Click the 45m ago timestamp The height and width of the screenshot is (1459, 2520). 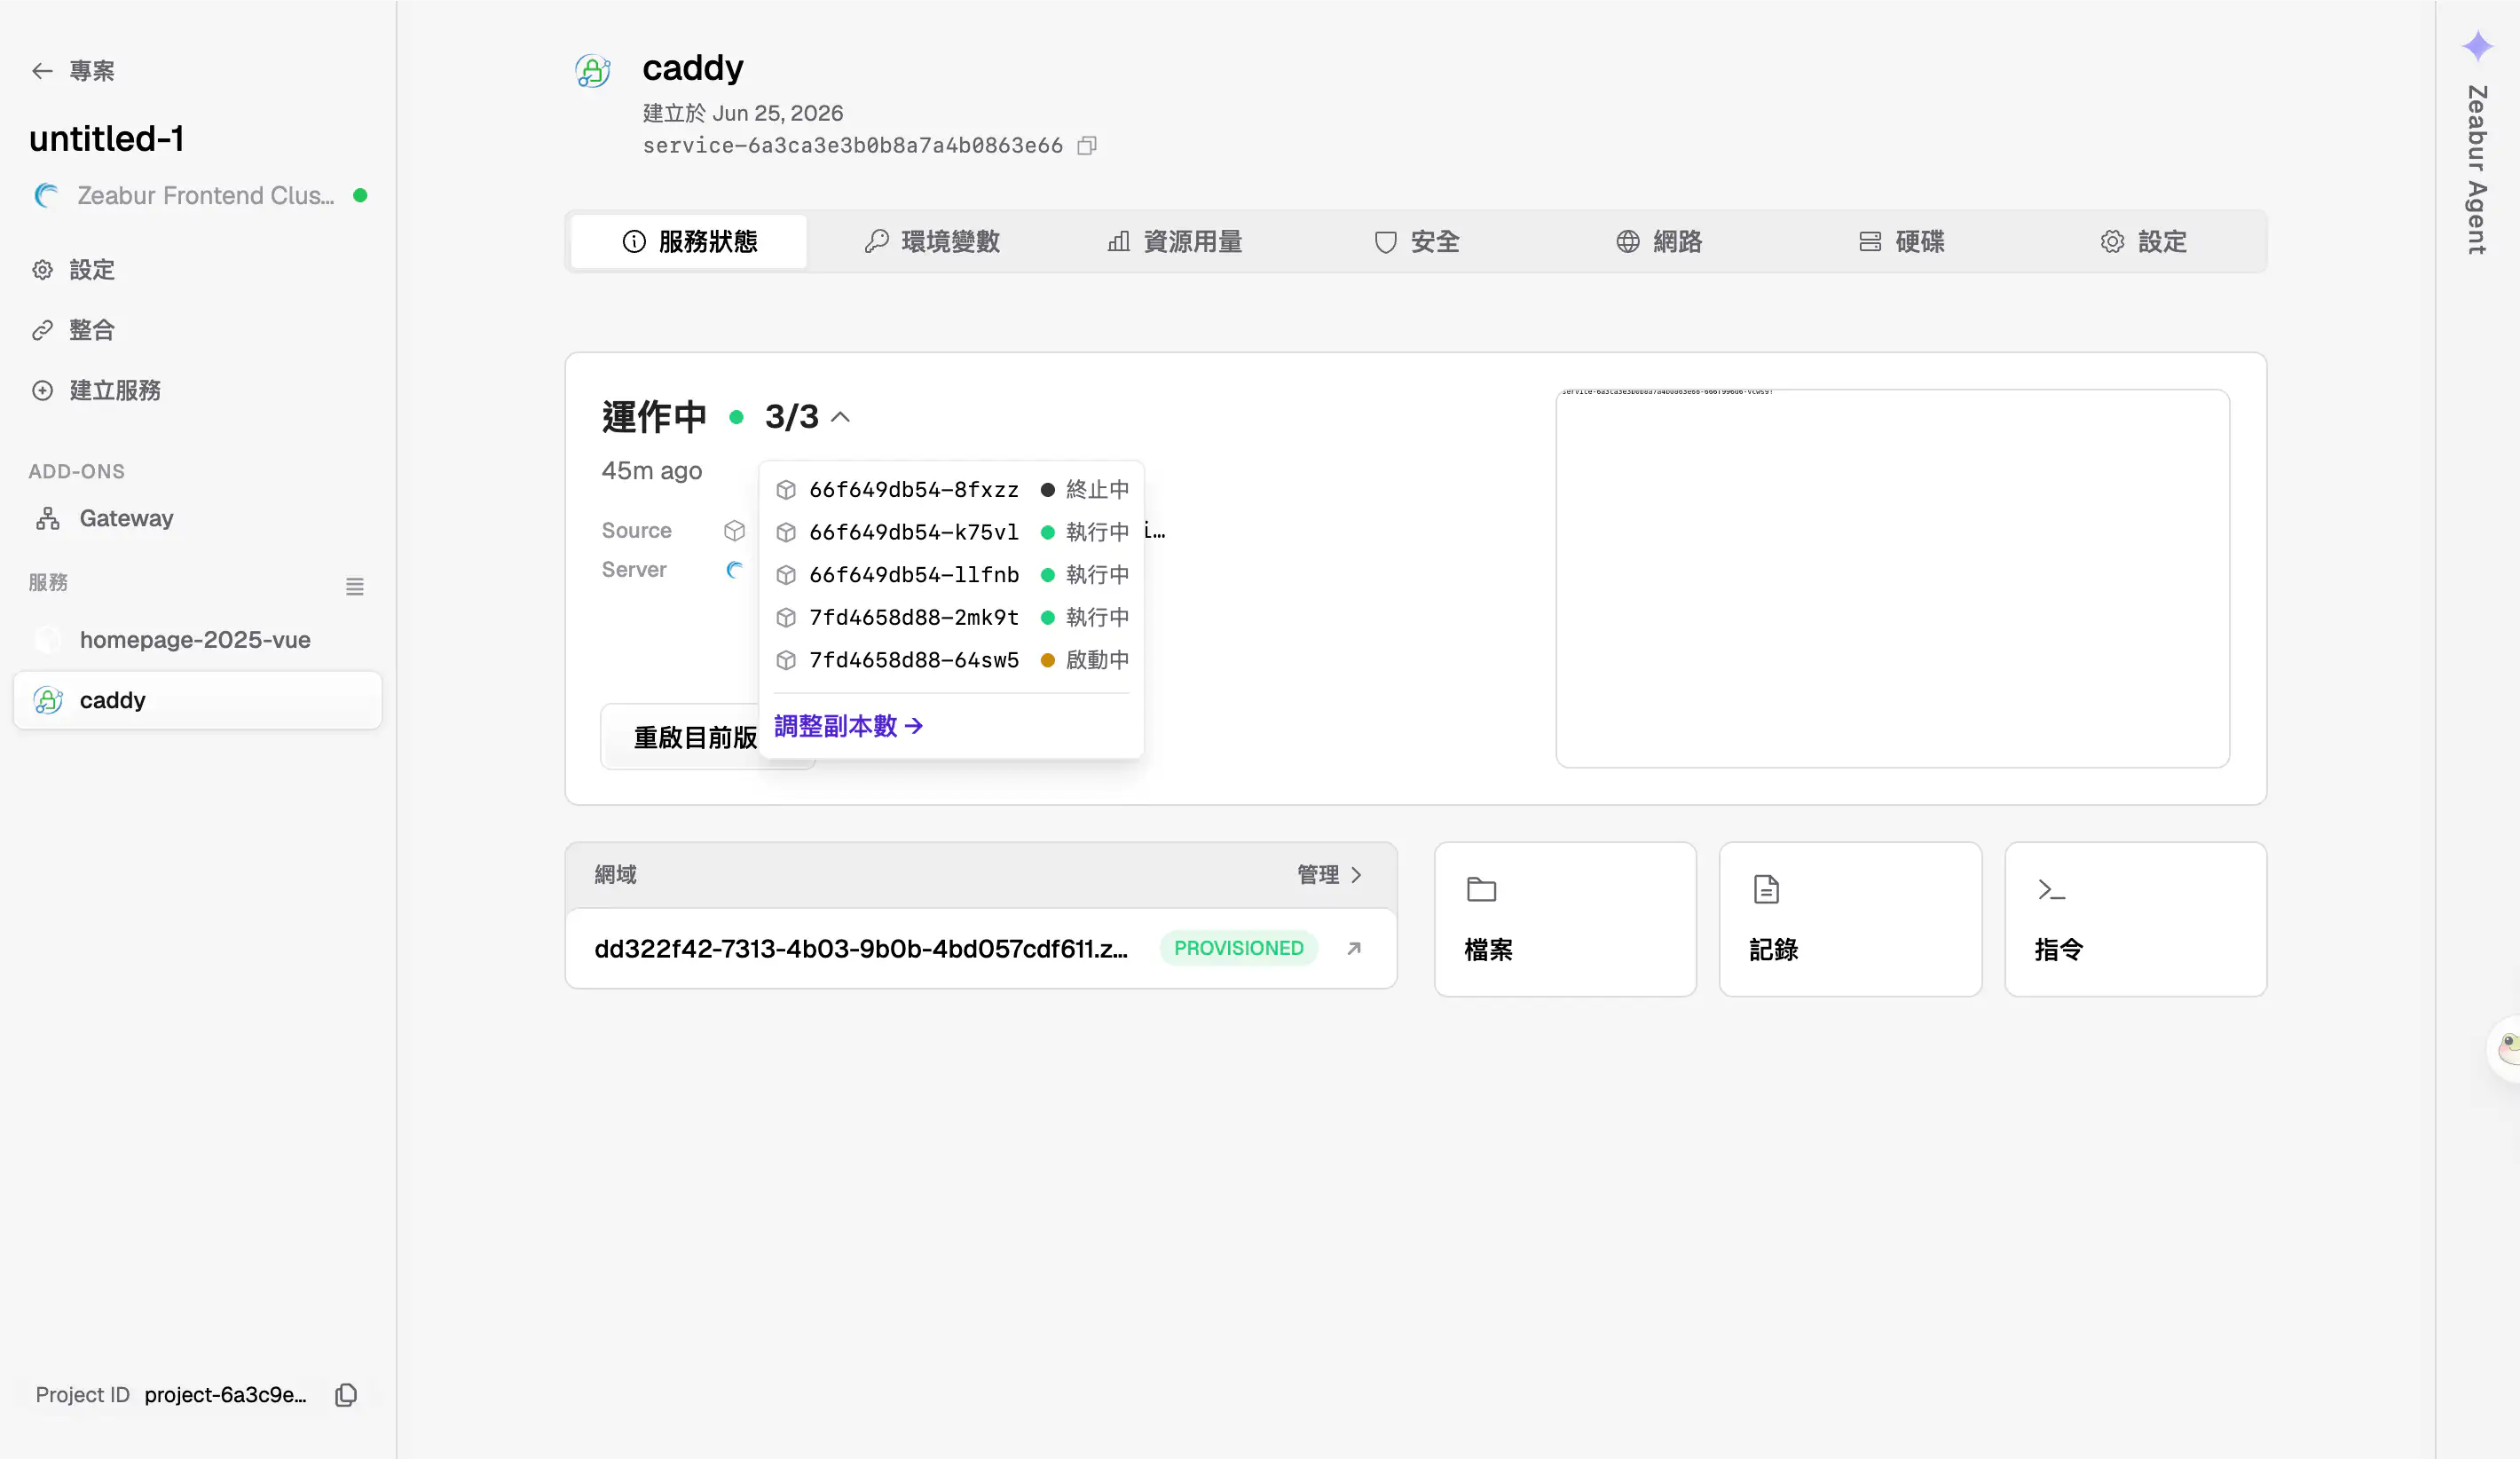651,471
